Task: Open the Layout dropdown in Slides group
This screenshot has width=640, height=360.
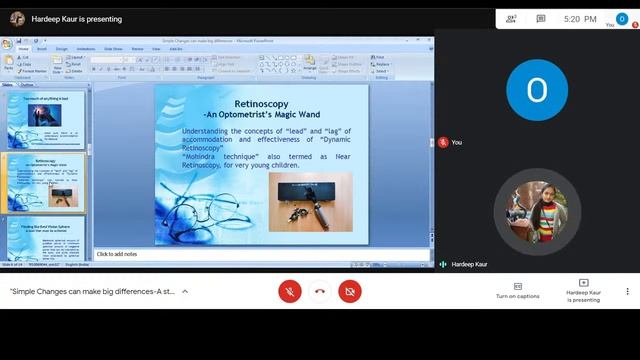Action: tap(75, 58)
